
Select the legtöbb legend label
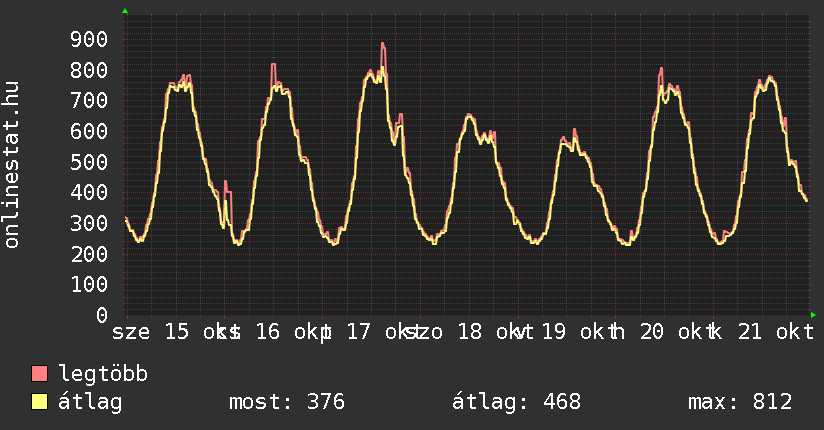[x=103, y=374]
